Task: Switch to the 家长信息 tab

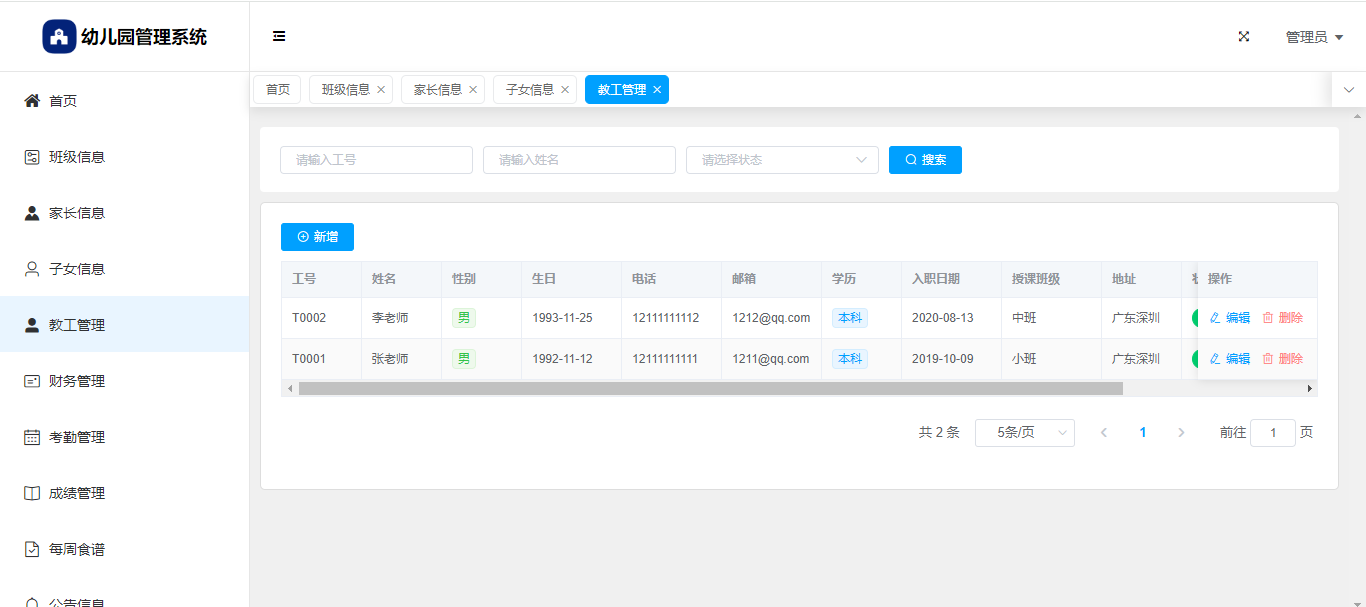Action: pyautogui.click(x=437, y=90)
